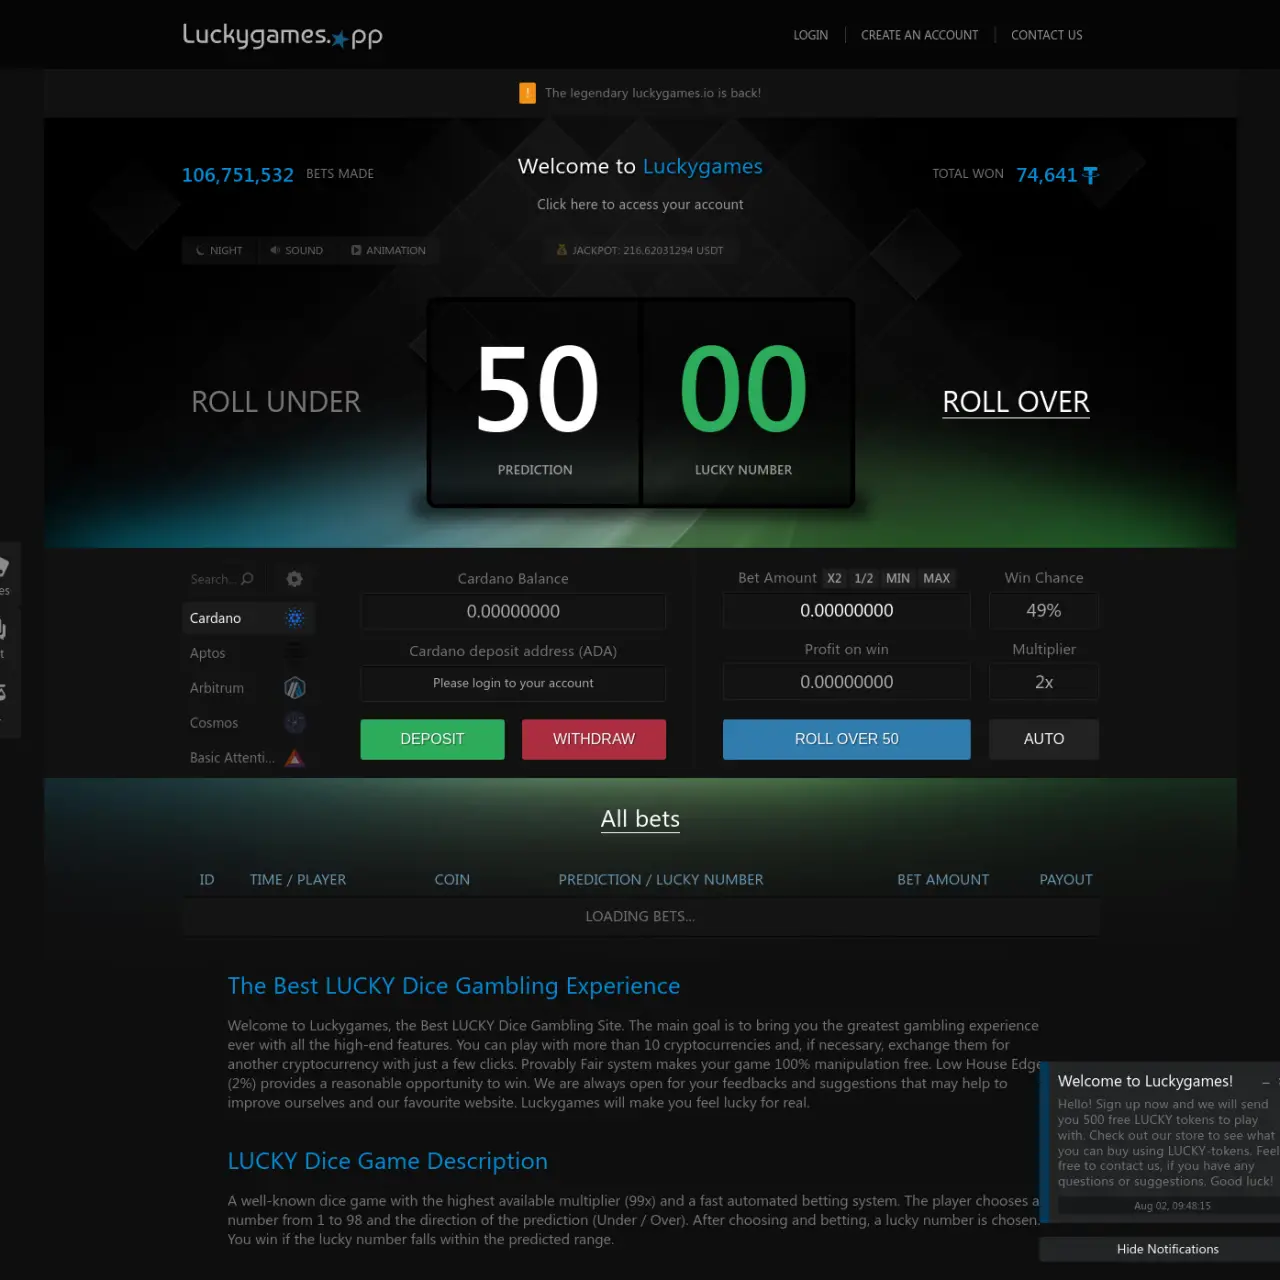Set bet to MIN
Viewport: 1280px width, 1280px height.
click(x=898, y=578)
